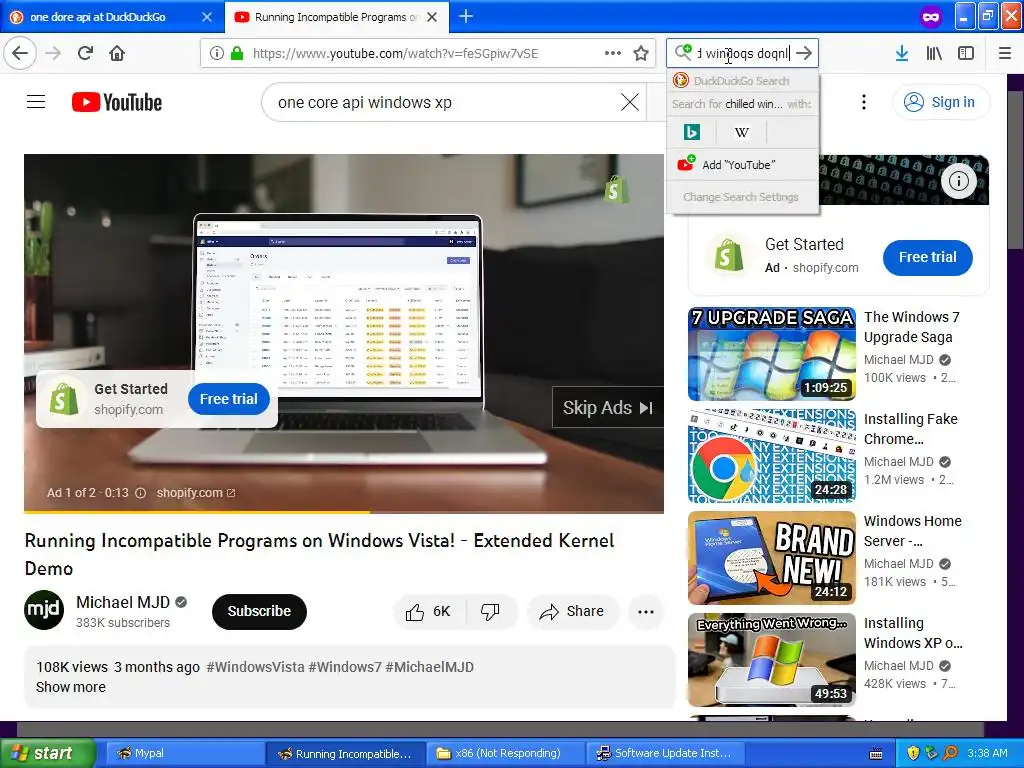This screenshot has width=1024, height=768.
Task: Open Windows 7 Upgrade Saga thumbnail
Action: click(771, 353)
